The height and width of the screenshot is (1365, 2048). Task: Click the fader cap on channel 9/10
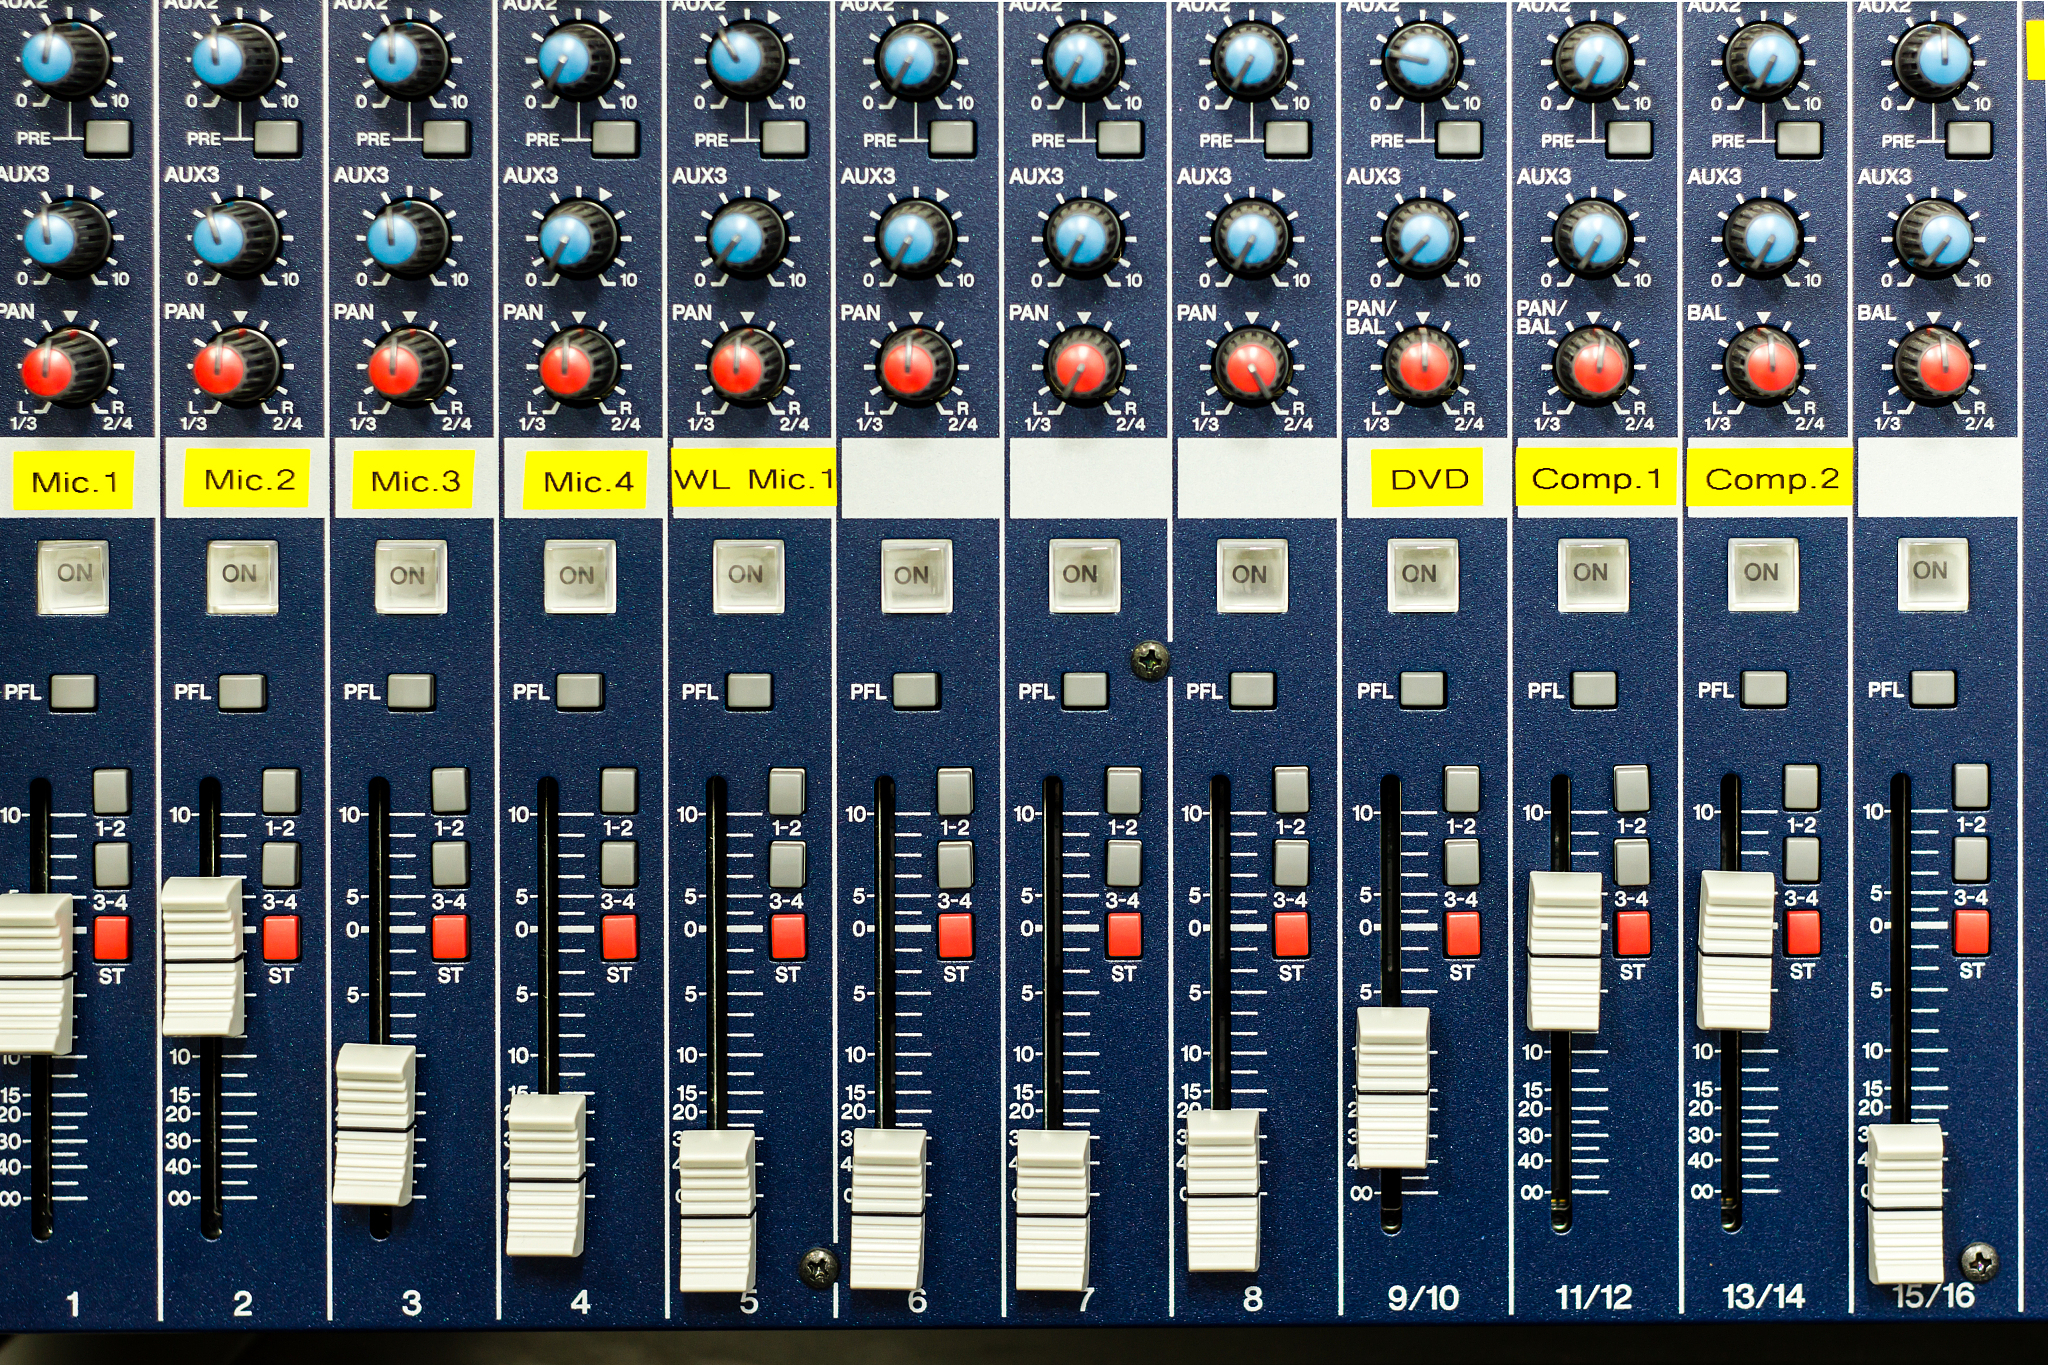click(x=1392, y=1088)
